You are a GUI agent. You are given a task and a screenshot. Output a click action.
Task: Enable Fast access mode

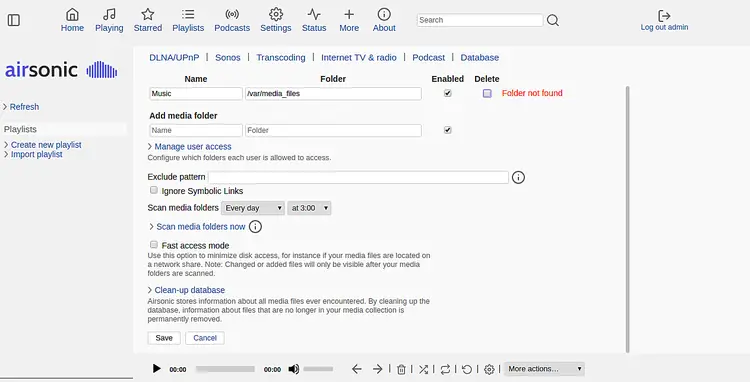point(154,245)
